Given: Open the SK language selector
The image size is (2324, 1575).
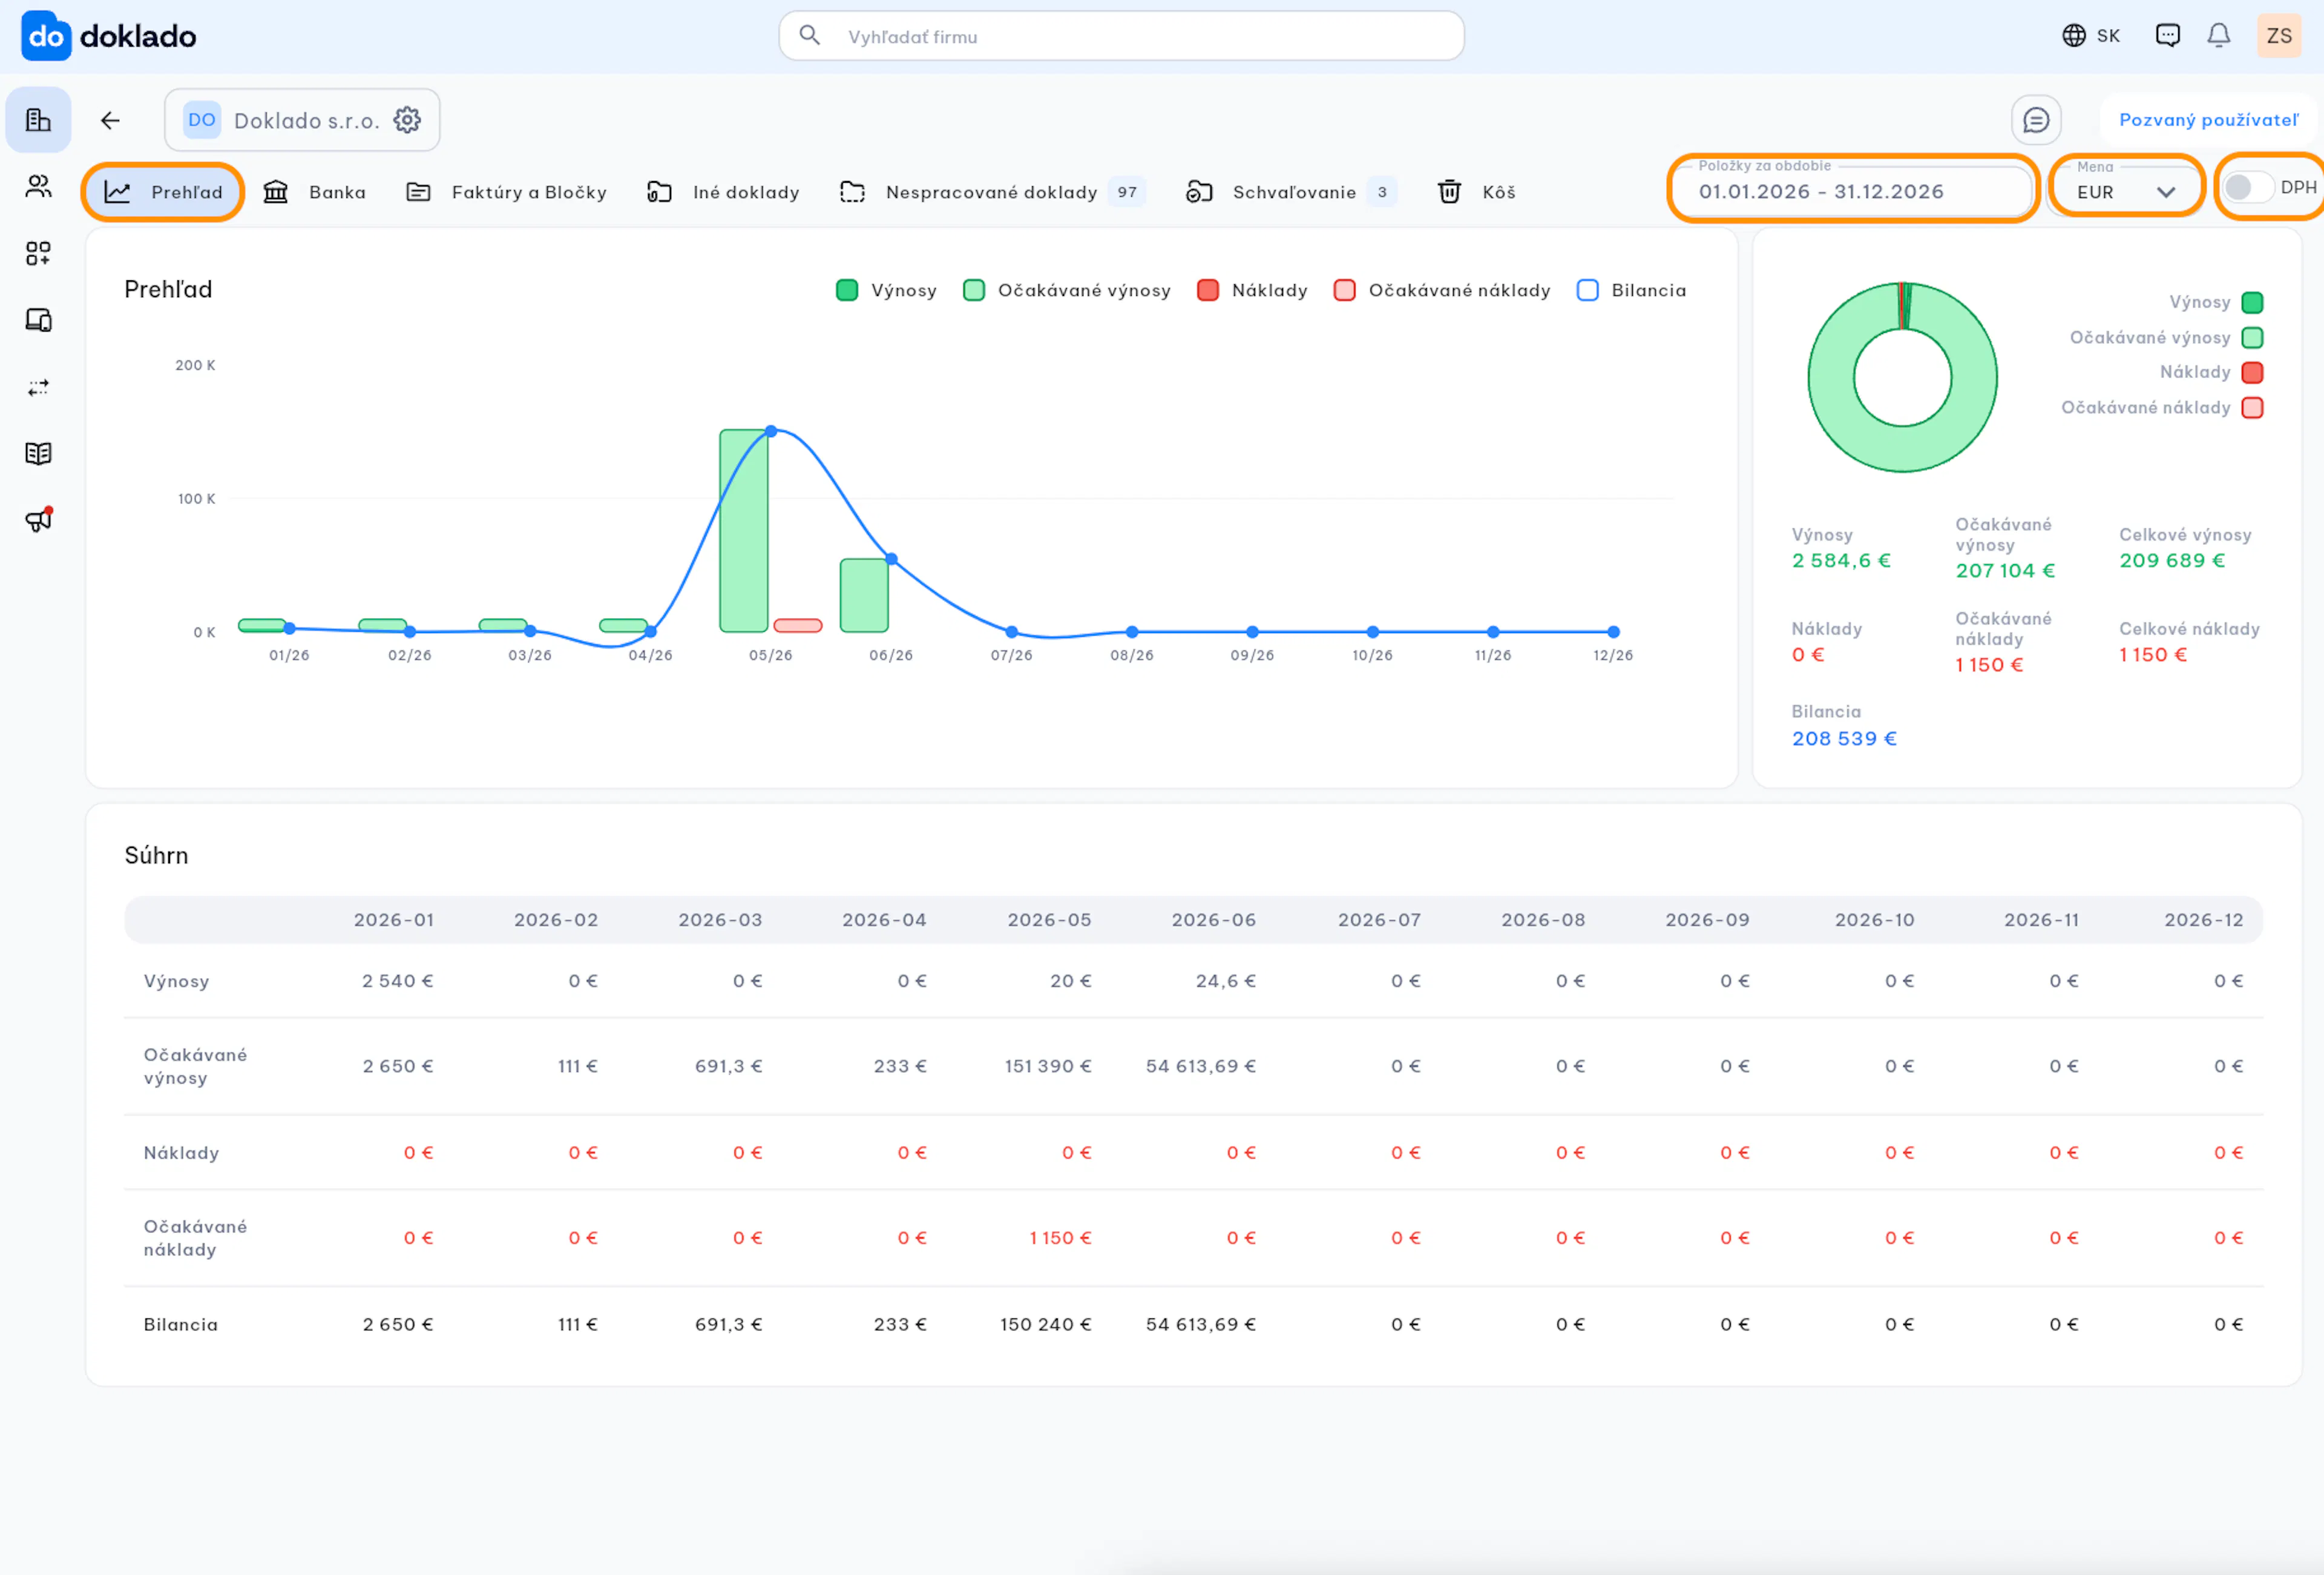Looking at the screenshot, I should point(2091,36).
